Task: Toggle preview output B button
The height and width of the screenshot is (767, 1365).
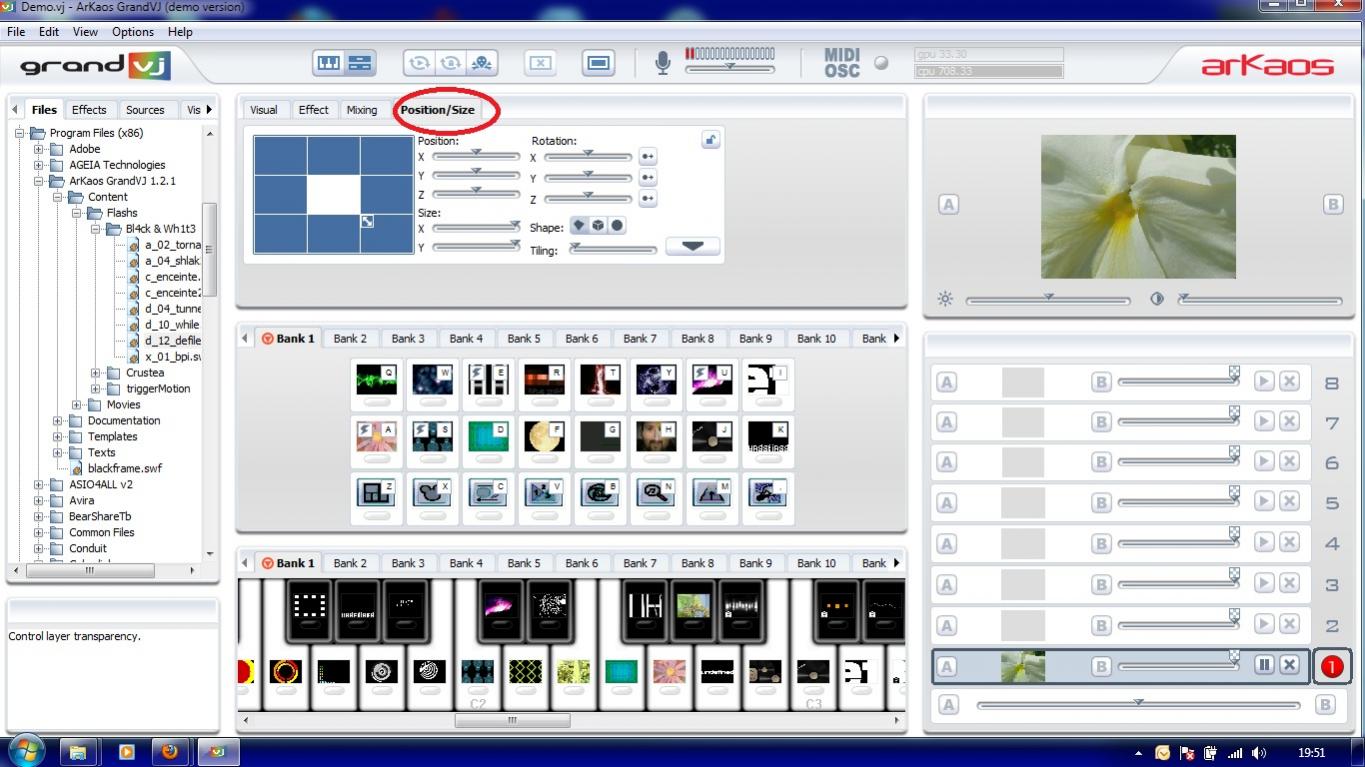Action: tap(1333, 205)
